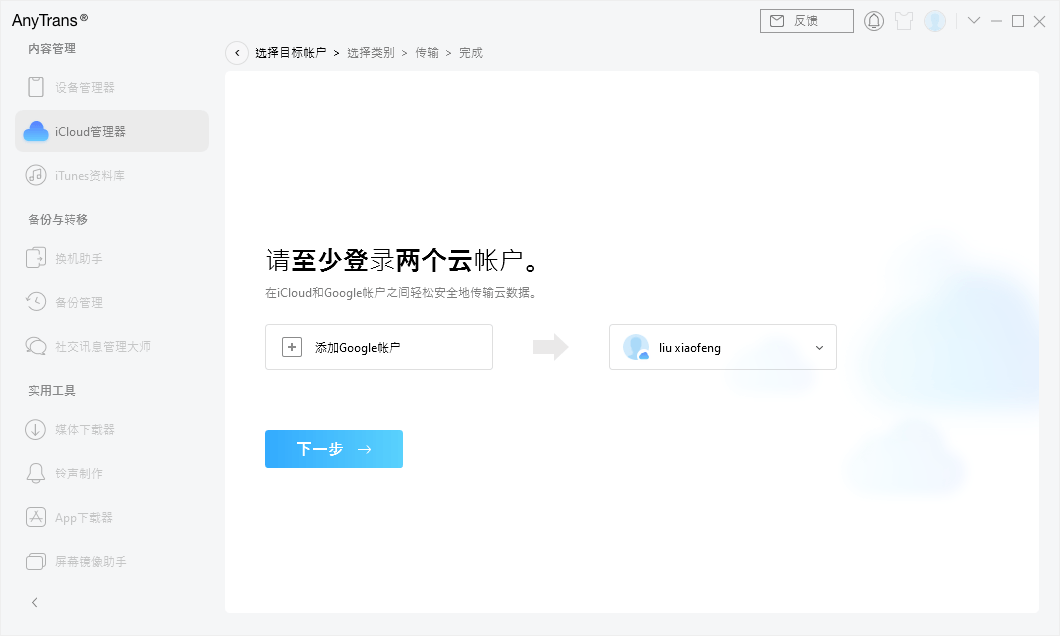Open 设备管理器 in the sidebar
The height and width of the screenshot is (636, 1060).
coord(112,87)
